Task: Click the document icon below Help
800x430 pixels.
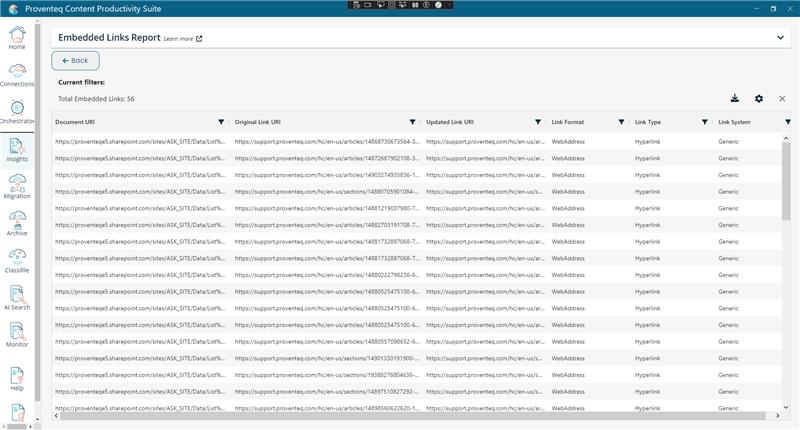Action: click(17, 412)
